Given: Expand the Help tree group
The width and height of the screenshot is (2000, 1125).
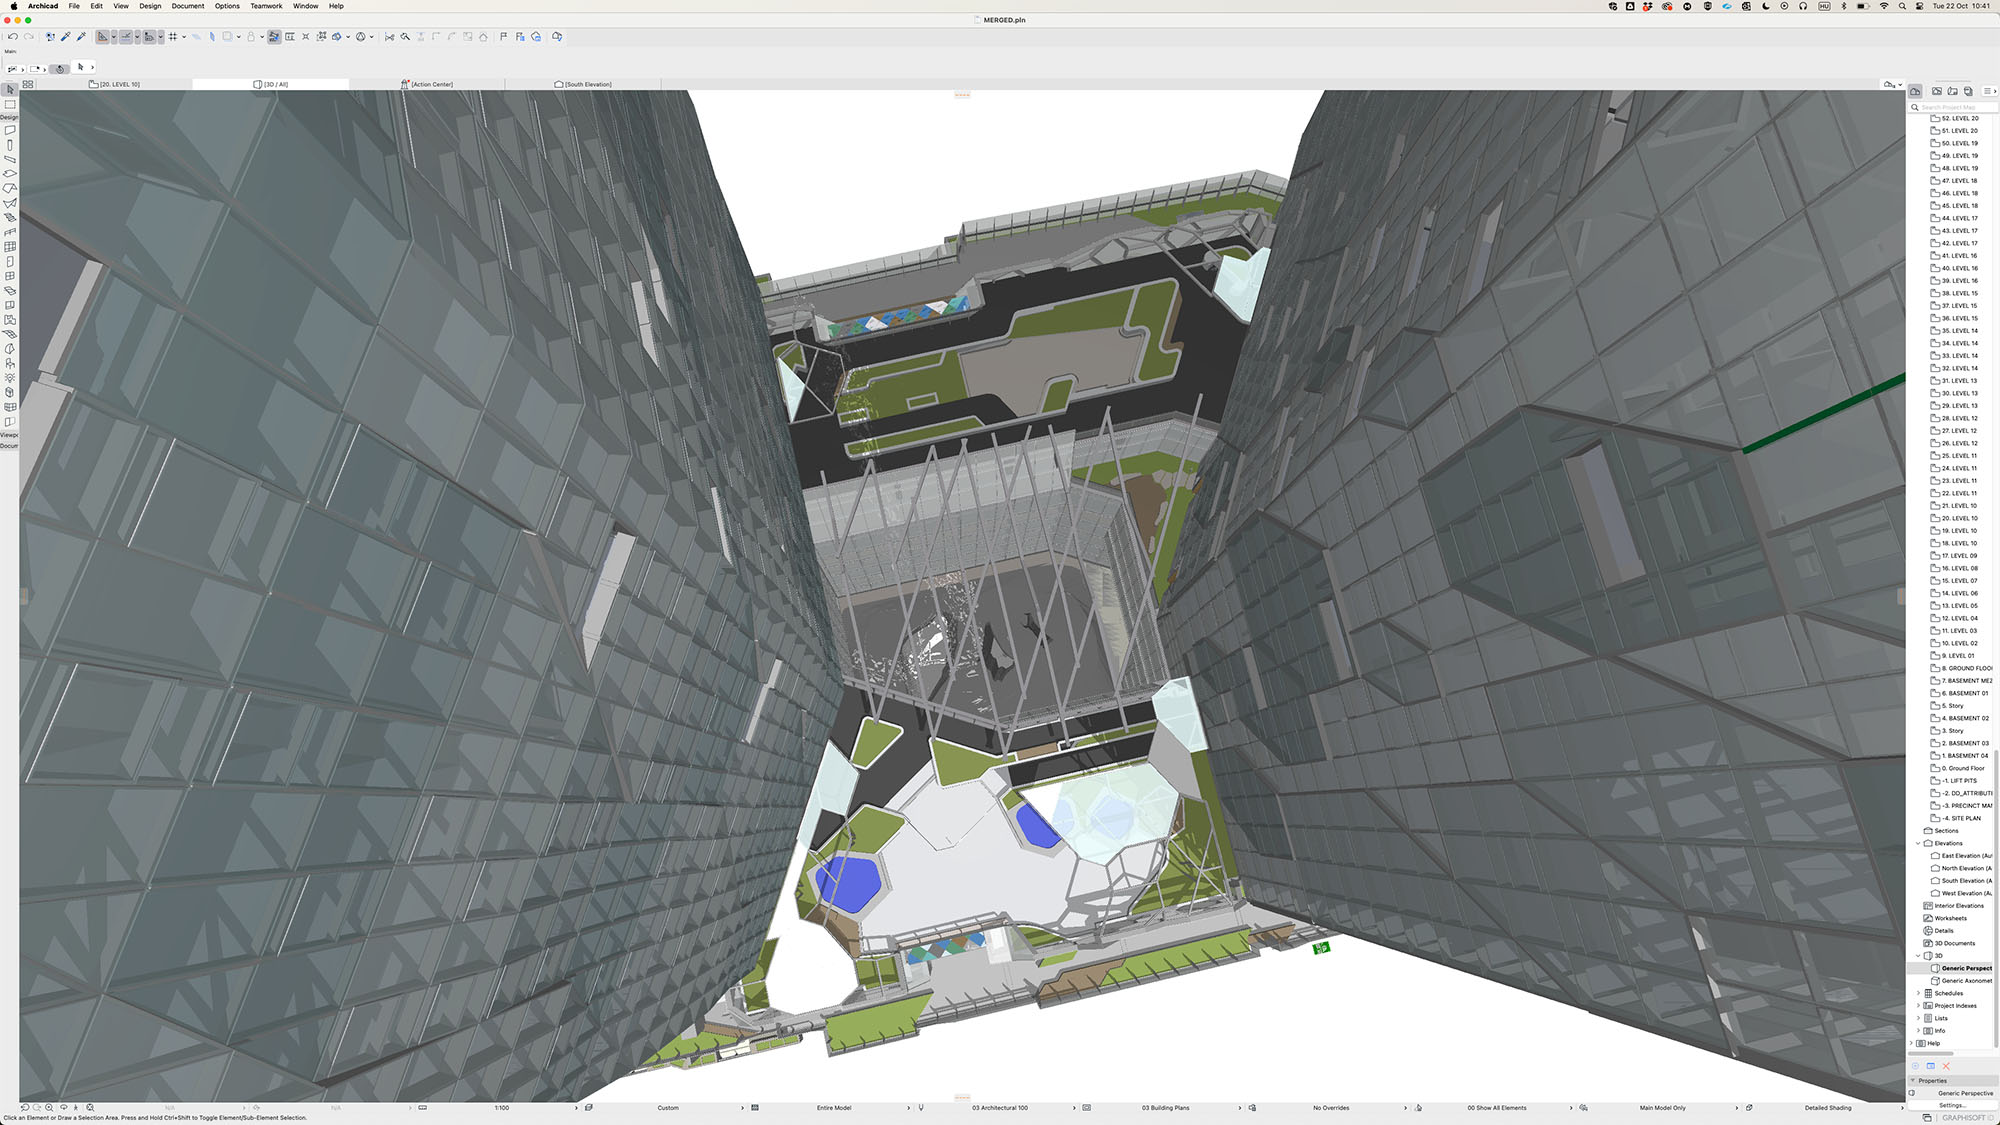Looking at the screenshot, I should pos(1911,1043).
